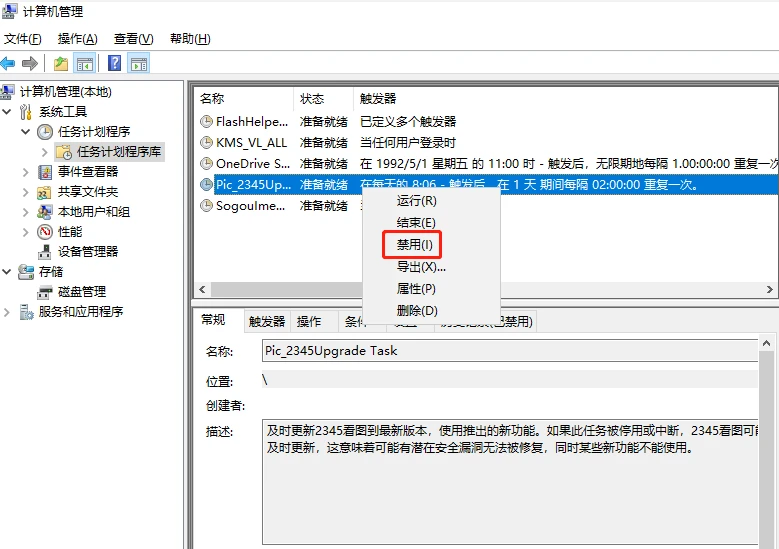Toggle the Show/Hide Console Tree icon

pos(85,64)
